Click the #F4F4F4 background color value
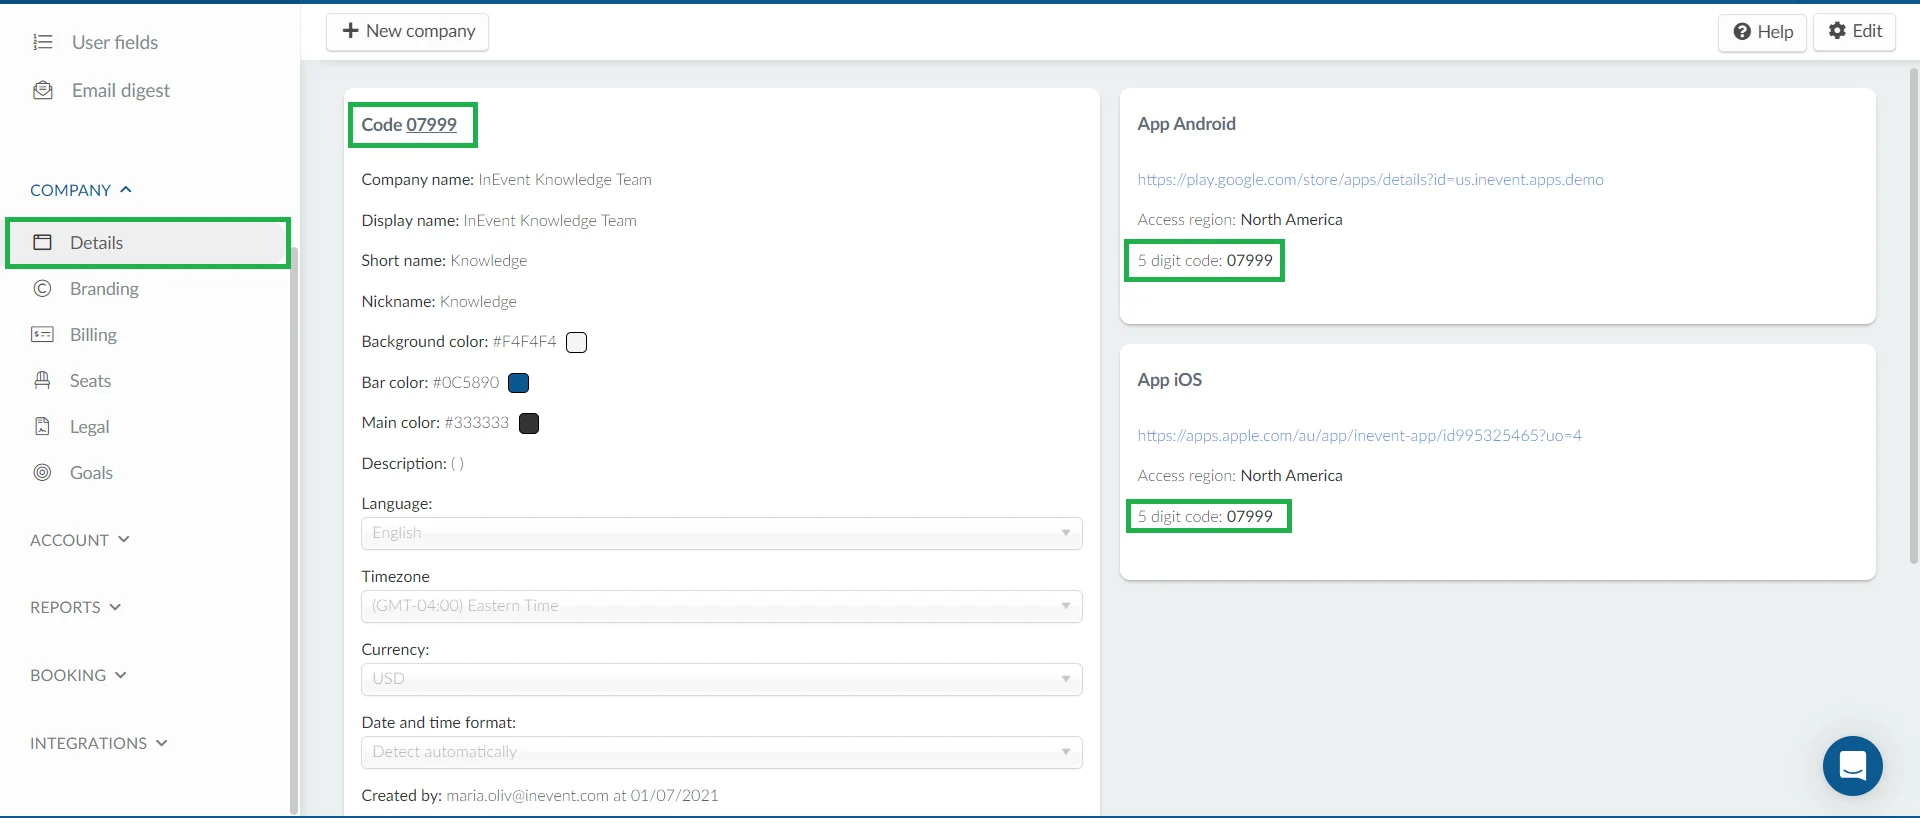1920x818 pixels. pyautogui.click(x=524, y=342)
